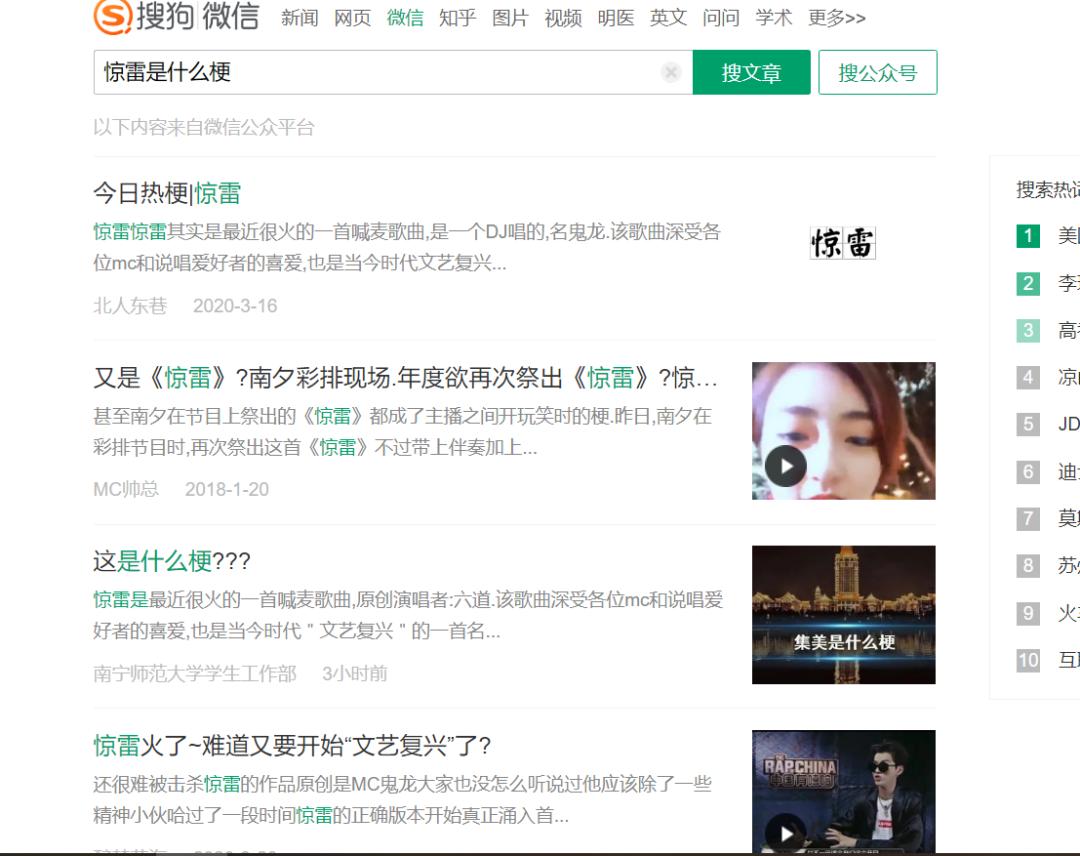The image size is (1080, 856).
Task: Open the 知乎 search category
Action: 456,17
